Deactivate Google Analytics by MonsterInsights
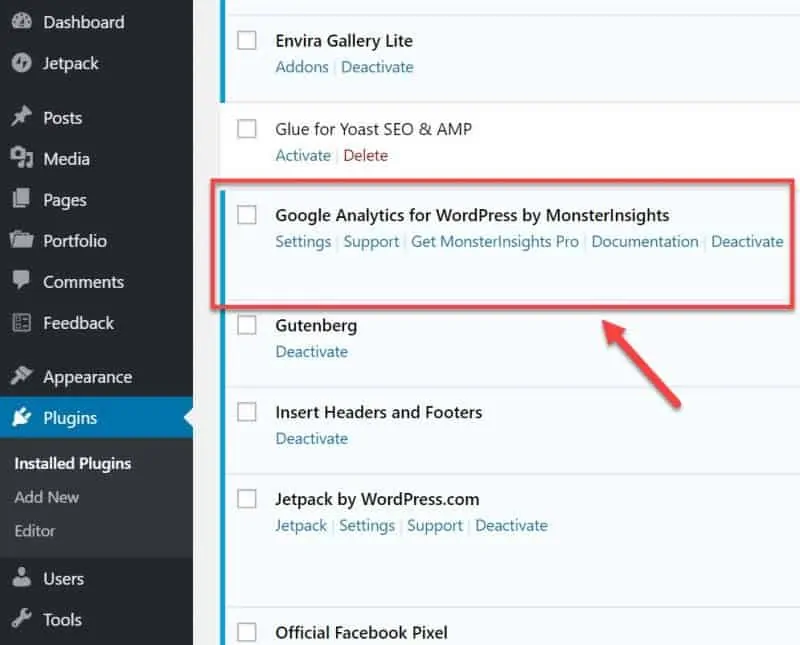The width and height of the screenshot is (800, 645). pos(747,241)
